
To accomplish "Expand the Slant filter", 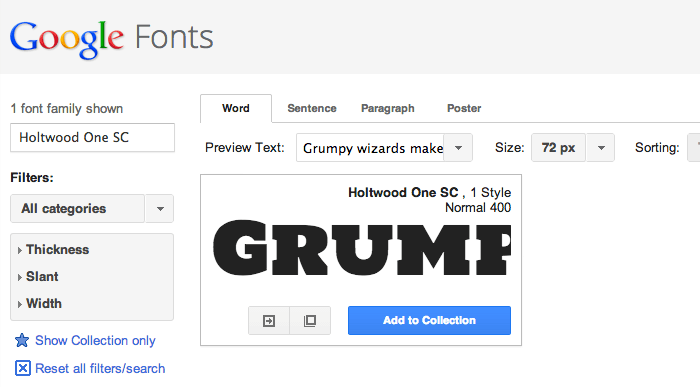I will tap(38, 277).
